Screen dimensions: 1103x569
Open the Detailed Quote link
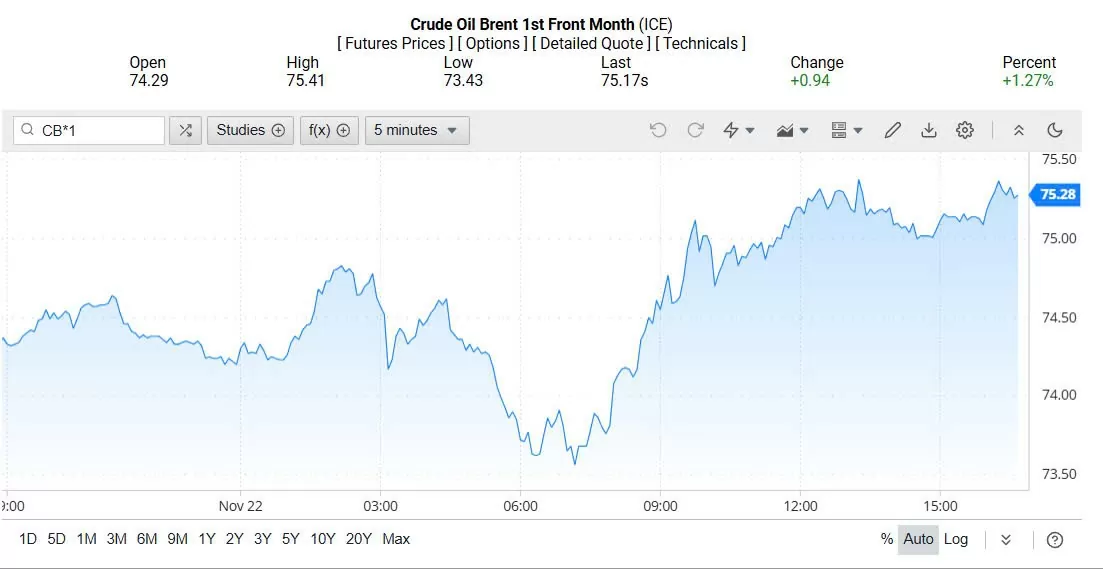590,43
